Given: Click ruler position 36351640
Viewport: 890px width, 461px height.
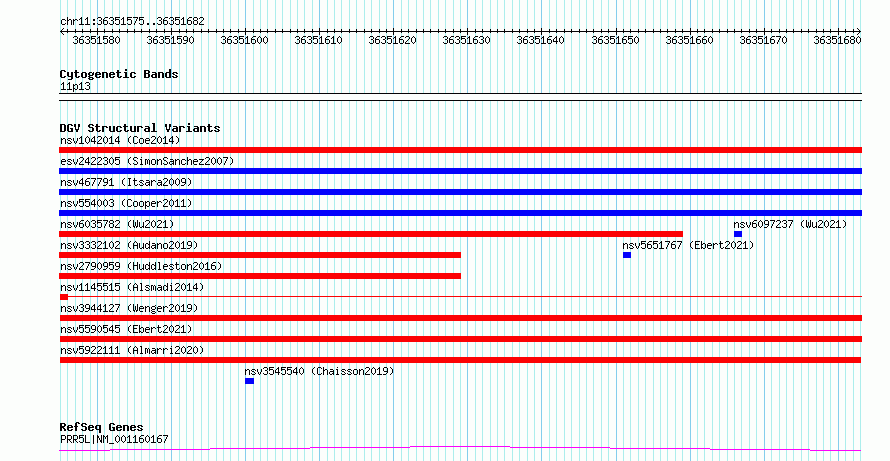Looking at the screenshot, I should point(541,40).
